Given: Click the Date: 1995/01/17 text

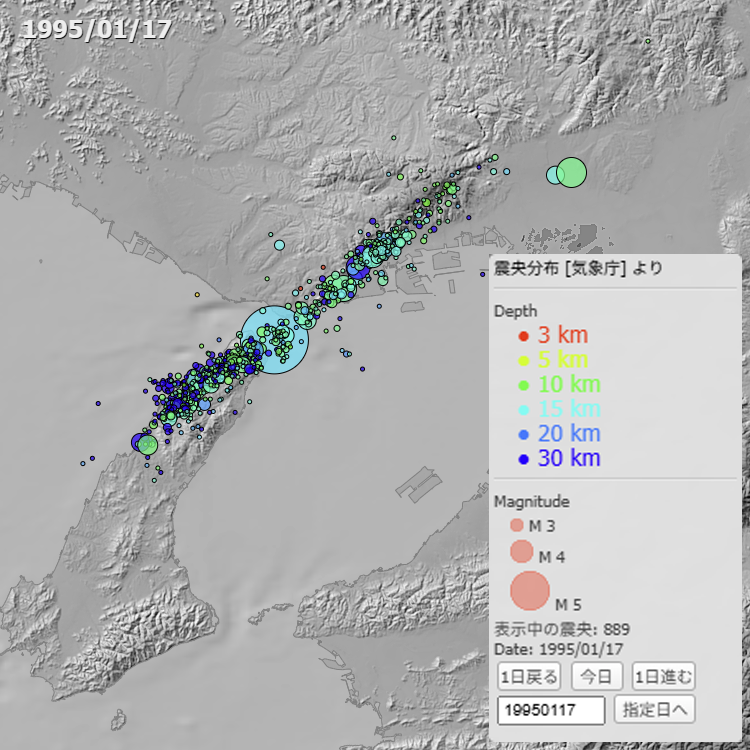Looking at the screenshot, I should point(558,650).
